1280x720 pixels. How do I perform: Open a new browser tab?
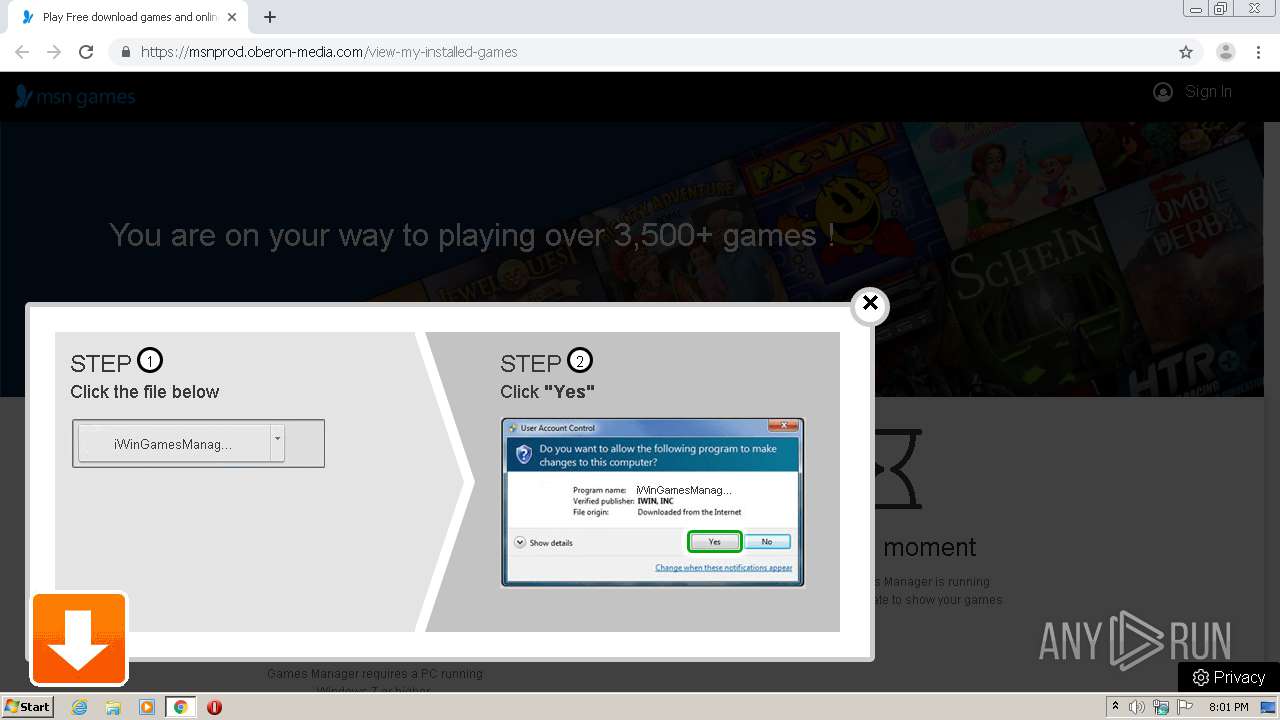click(270, 17)
